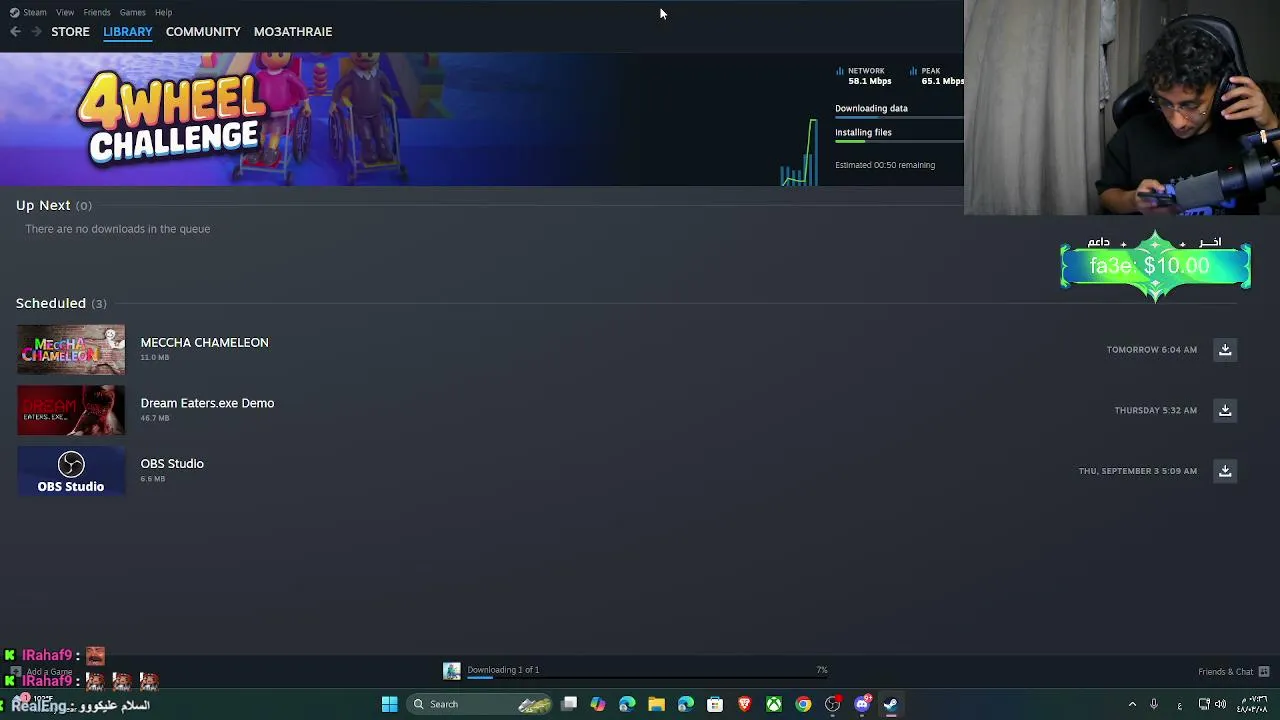
Task: Open the Friends menu
Action: (x=97, y=12)
